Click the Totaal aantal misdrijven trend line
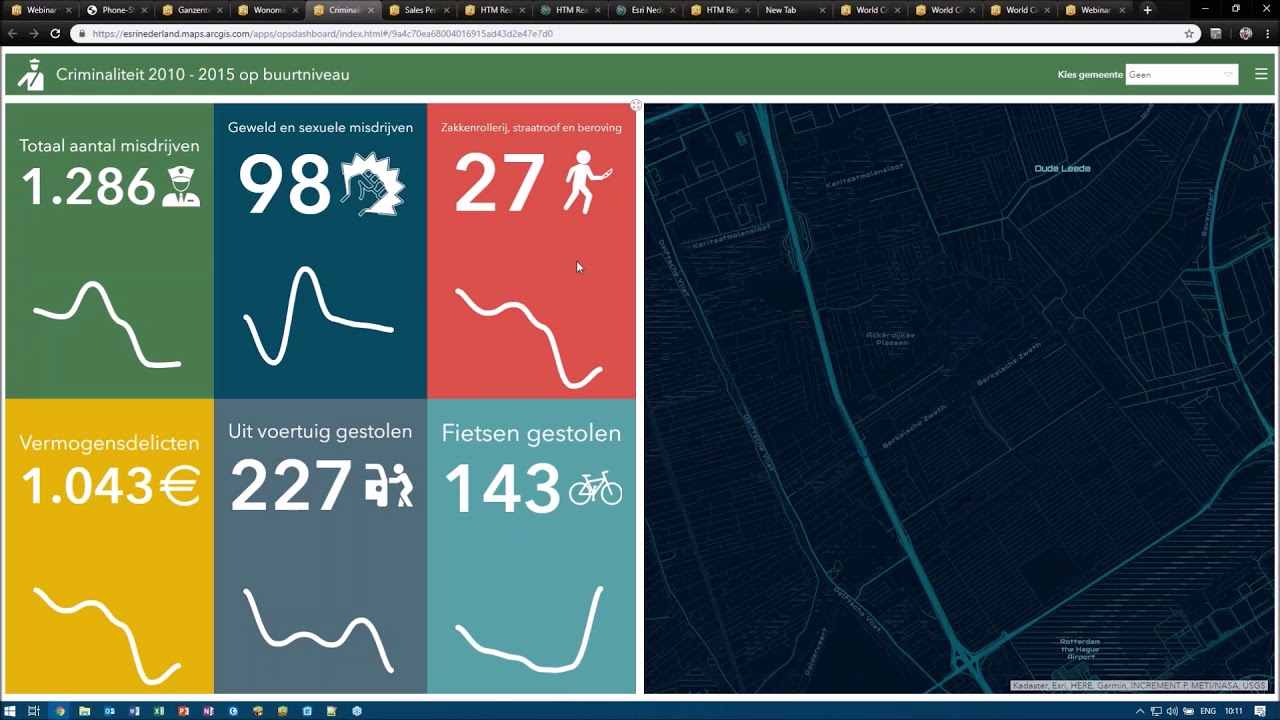This screenshot has width=1280, height=720. tap(107, 325)
